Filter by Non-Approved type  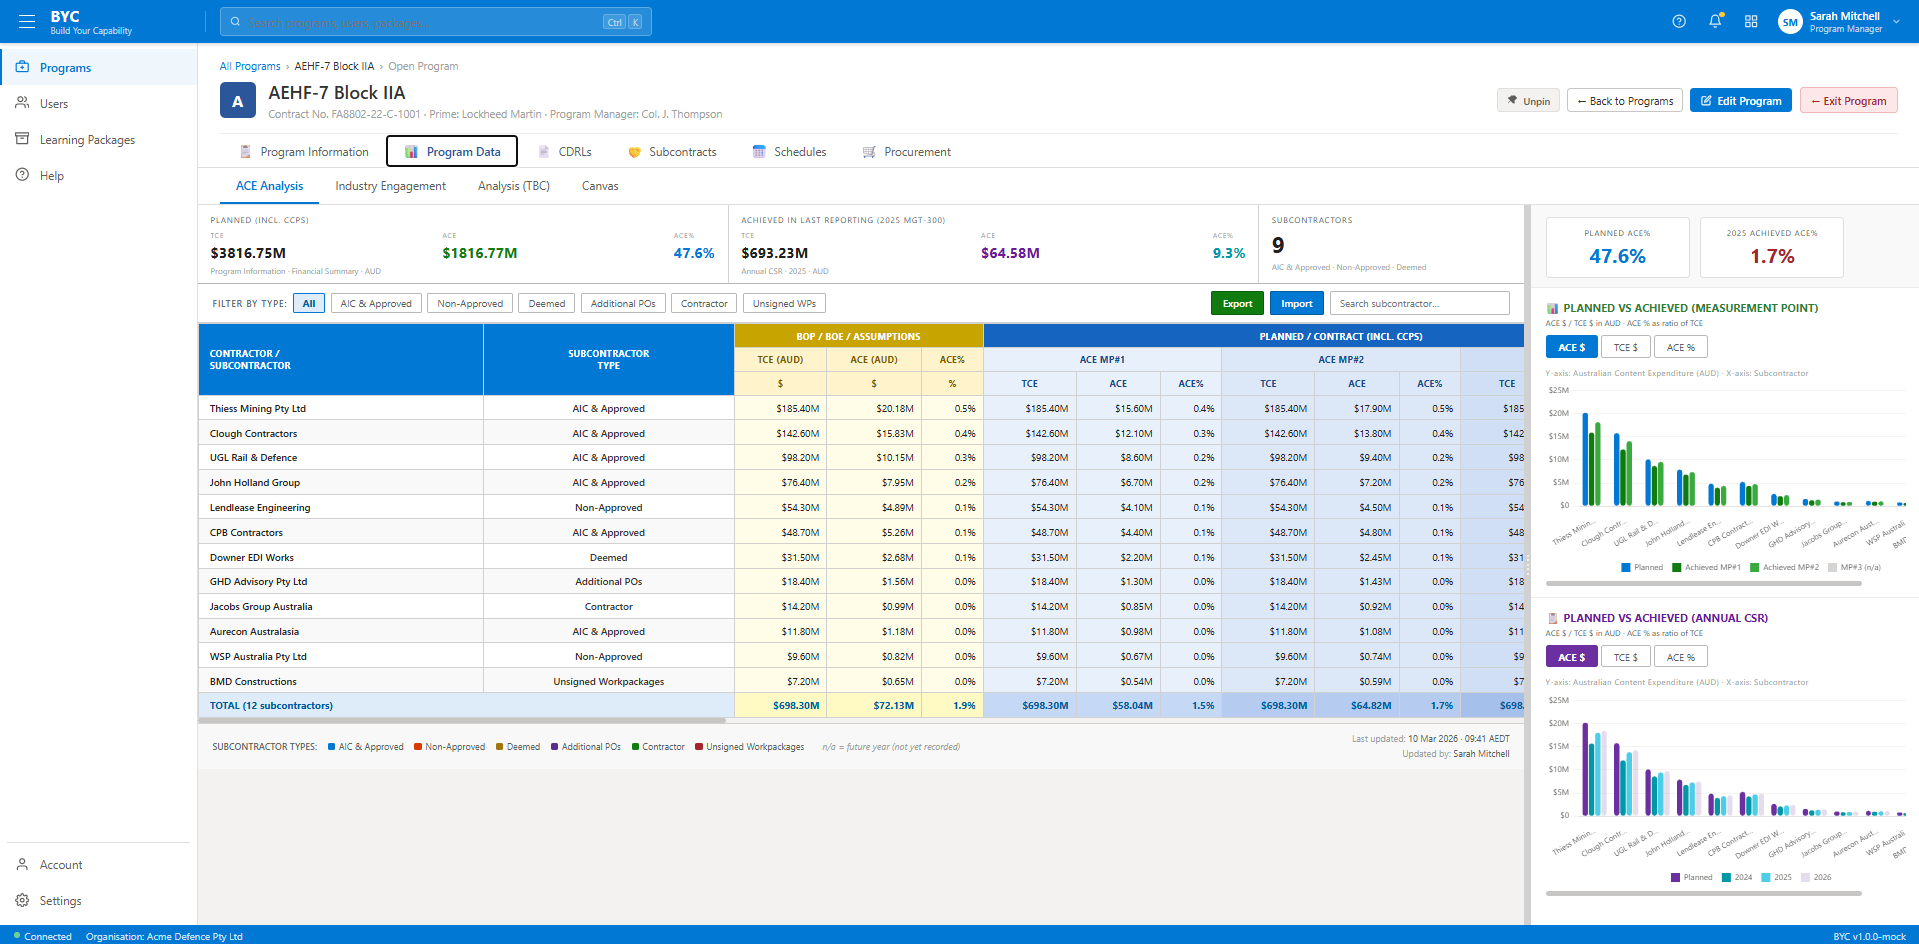coord(470,304)
